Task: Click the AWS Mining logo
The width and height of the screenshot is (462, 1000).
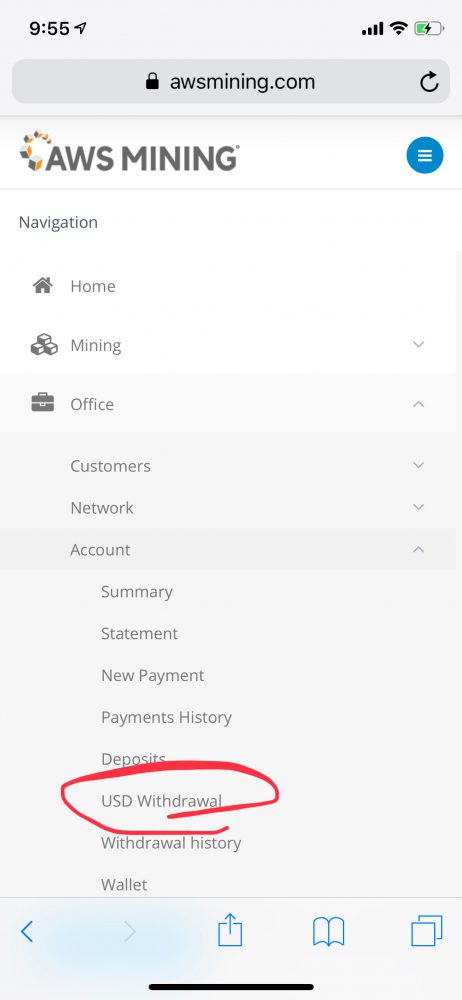Action: (130, 152)
